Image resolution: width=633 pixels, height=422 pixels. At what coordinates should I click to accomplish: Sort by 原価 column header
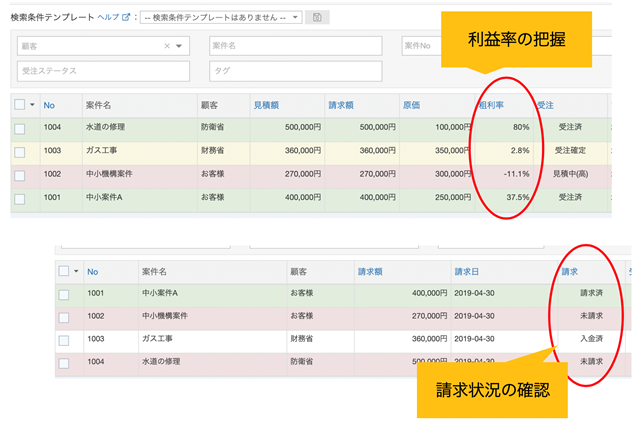[x=411, y=104]
